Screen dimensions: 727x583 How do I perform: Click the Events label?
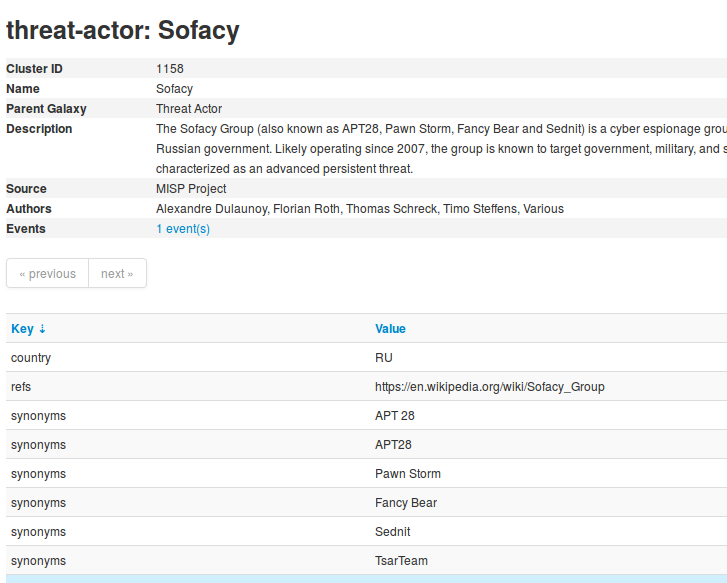(26, 229)
